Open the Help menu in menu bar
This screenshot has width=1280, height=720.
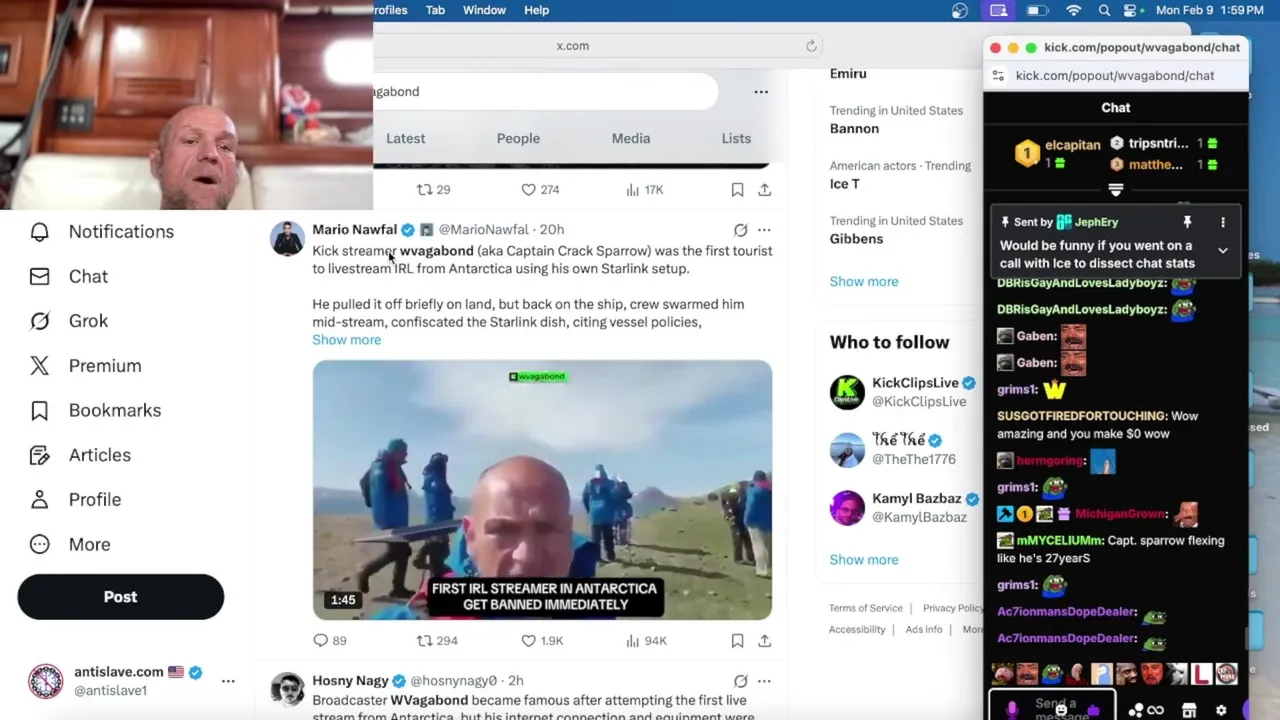pyautogui.click(x=536, y=10)
